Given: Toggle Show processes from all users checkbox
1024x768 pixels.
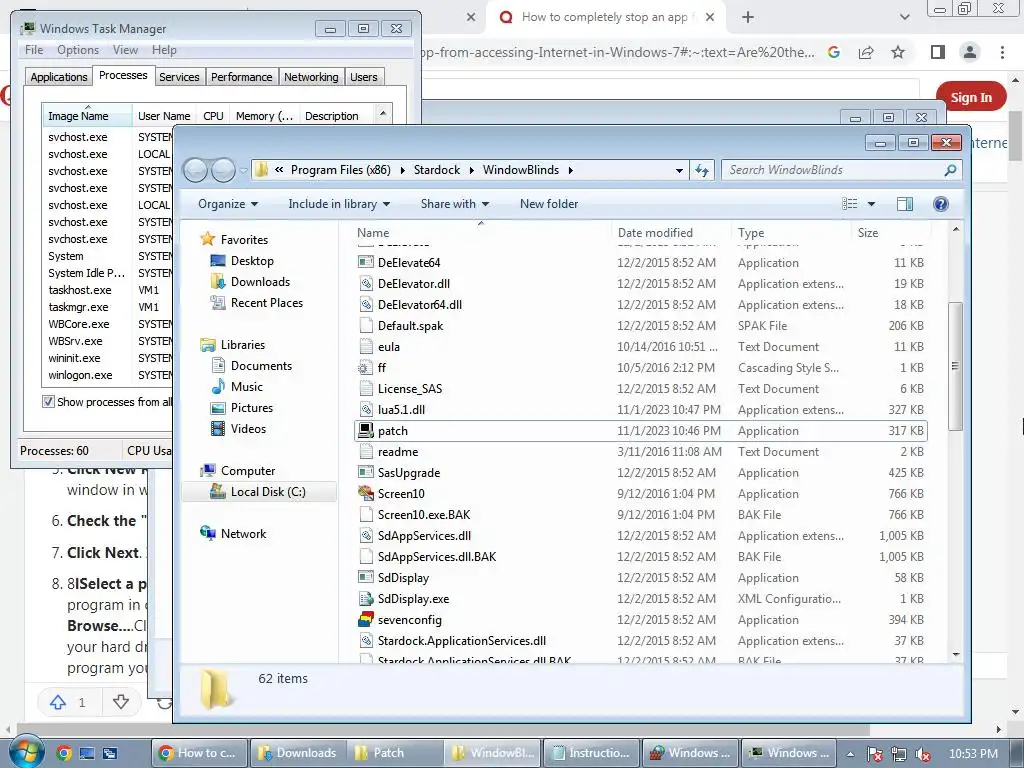Looking at the screenshot, I should [48, 402].
